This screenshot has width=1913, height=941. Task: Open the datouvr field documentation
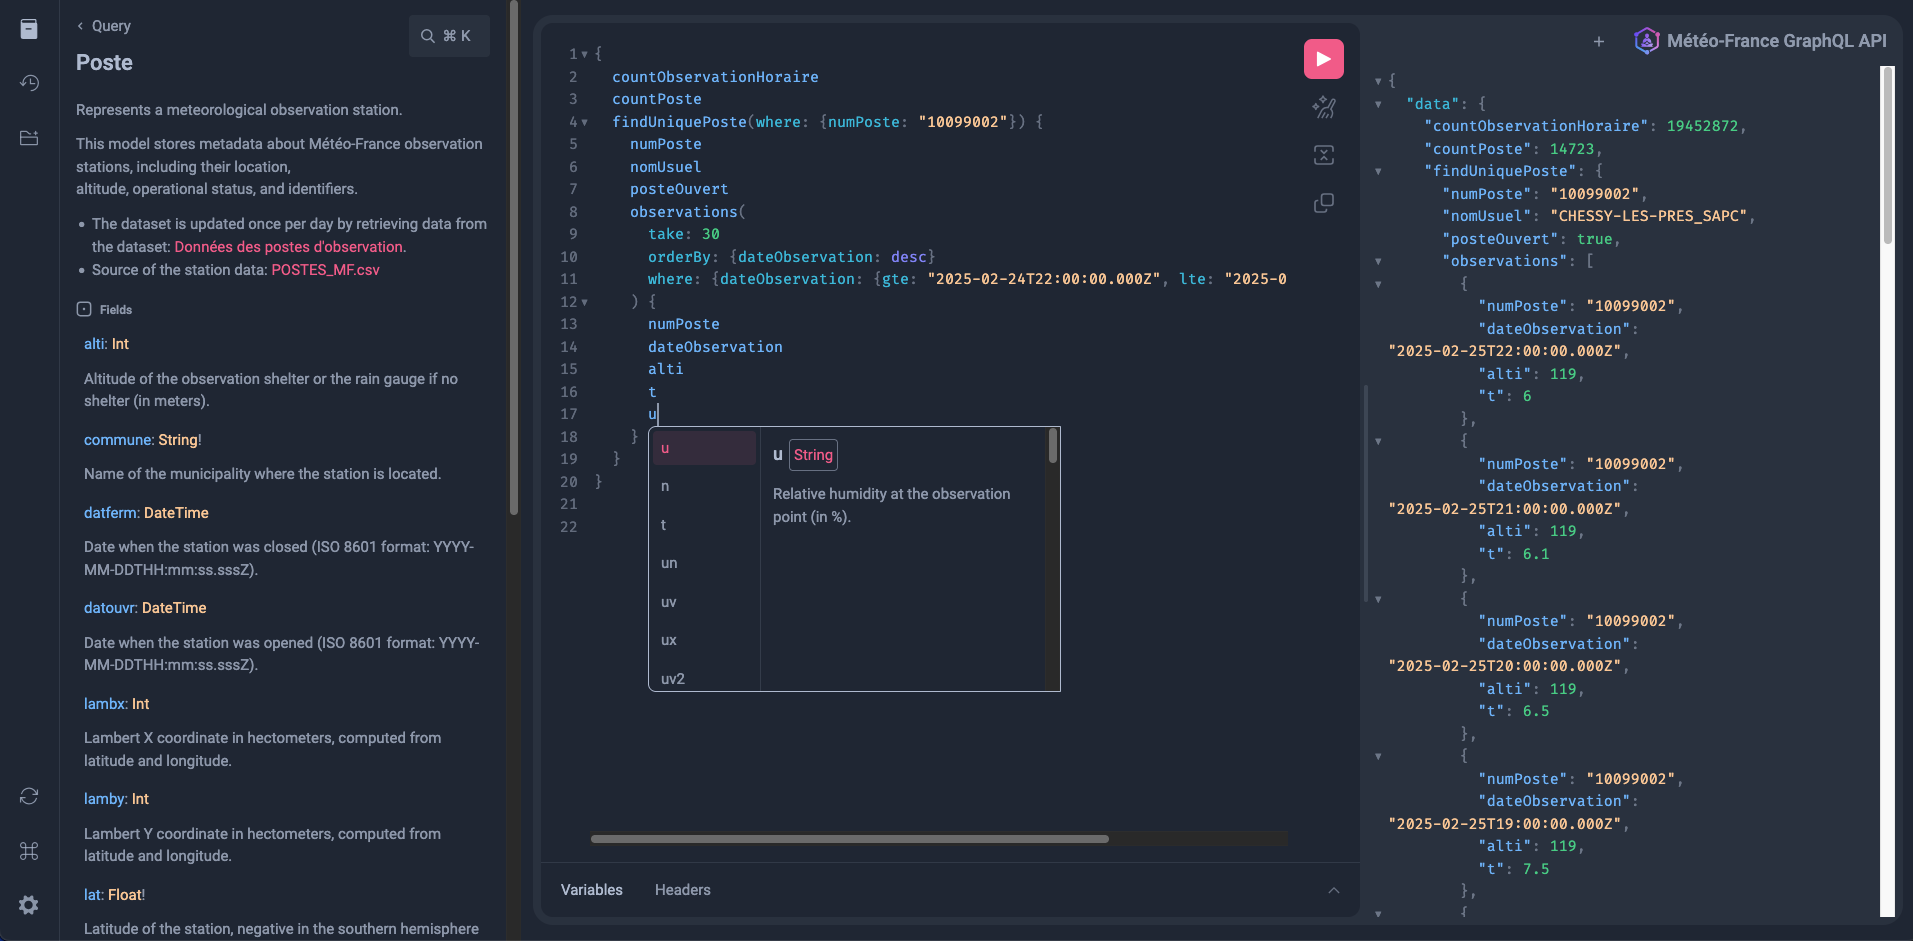coord(110,608)
